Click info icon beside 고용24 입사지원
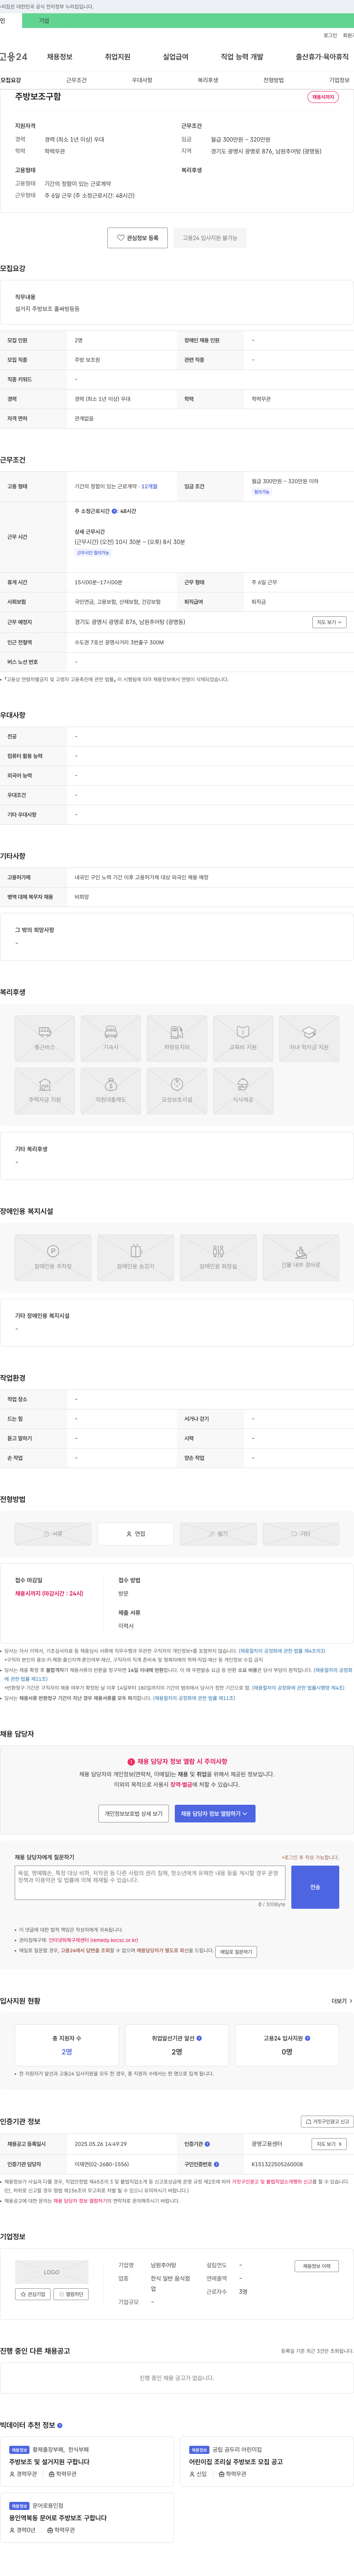 tap(307, 2038)
